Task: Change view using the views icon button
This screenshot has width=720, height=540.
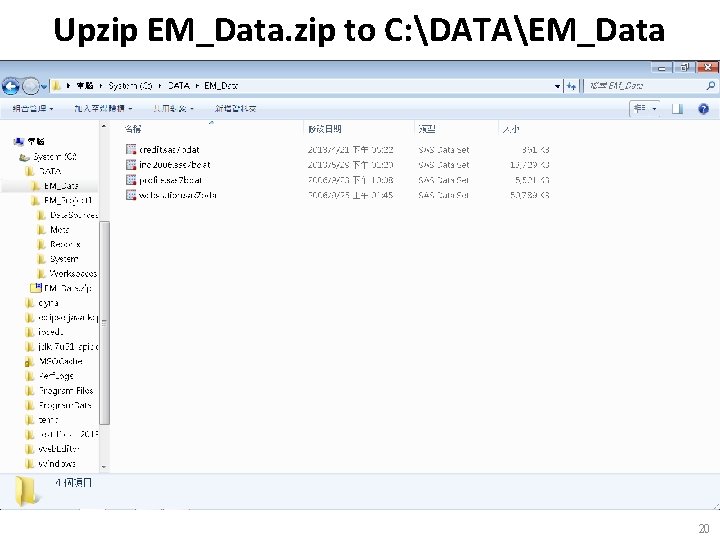Action: point(640,109)
